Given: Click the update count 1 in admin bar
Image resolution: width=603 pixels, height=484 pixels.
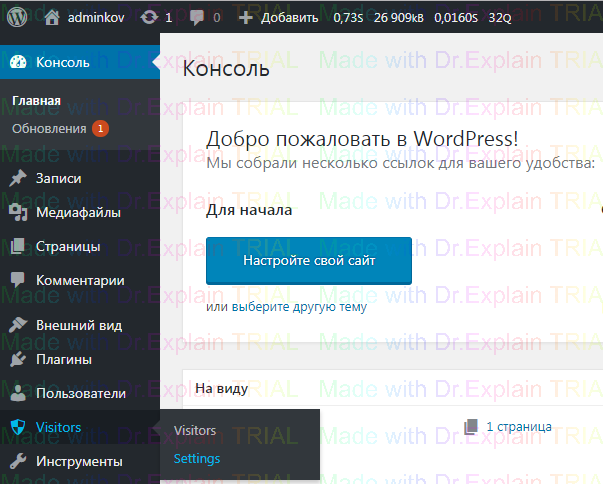Looking at the screenshot, I should pos(168,18).
